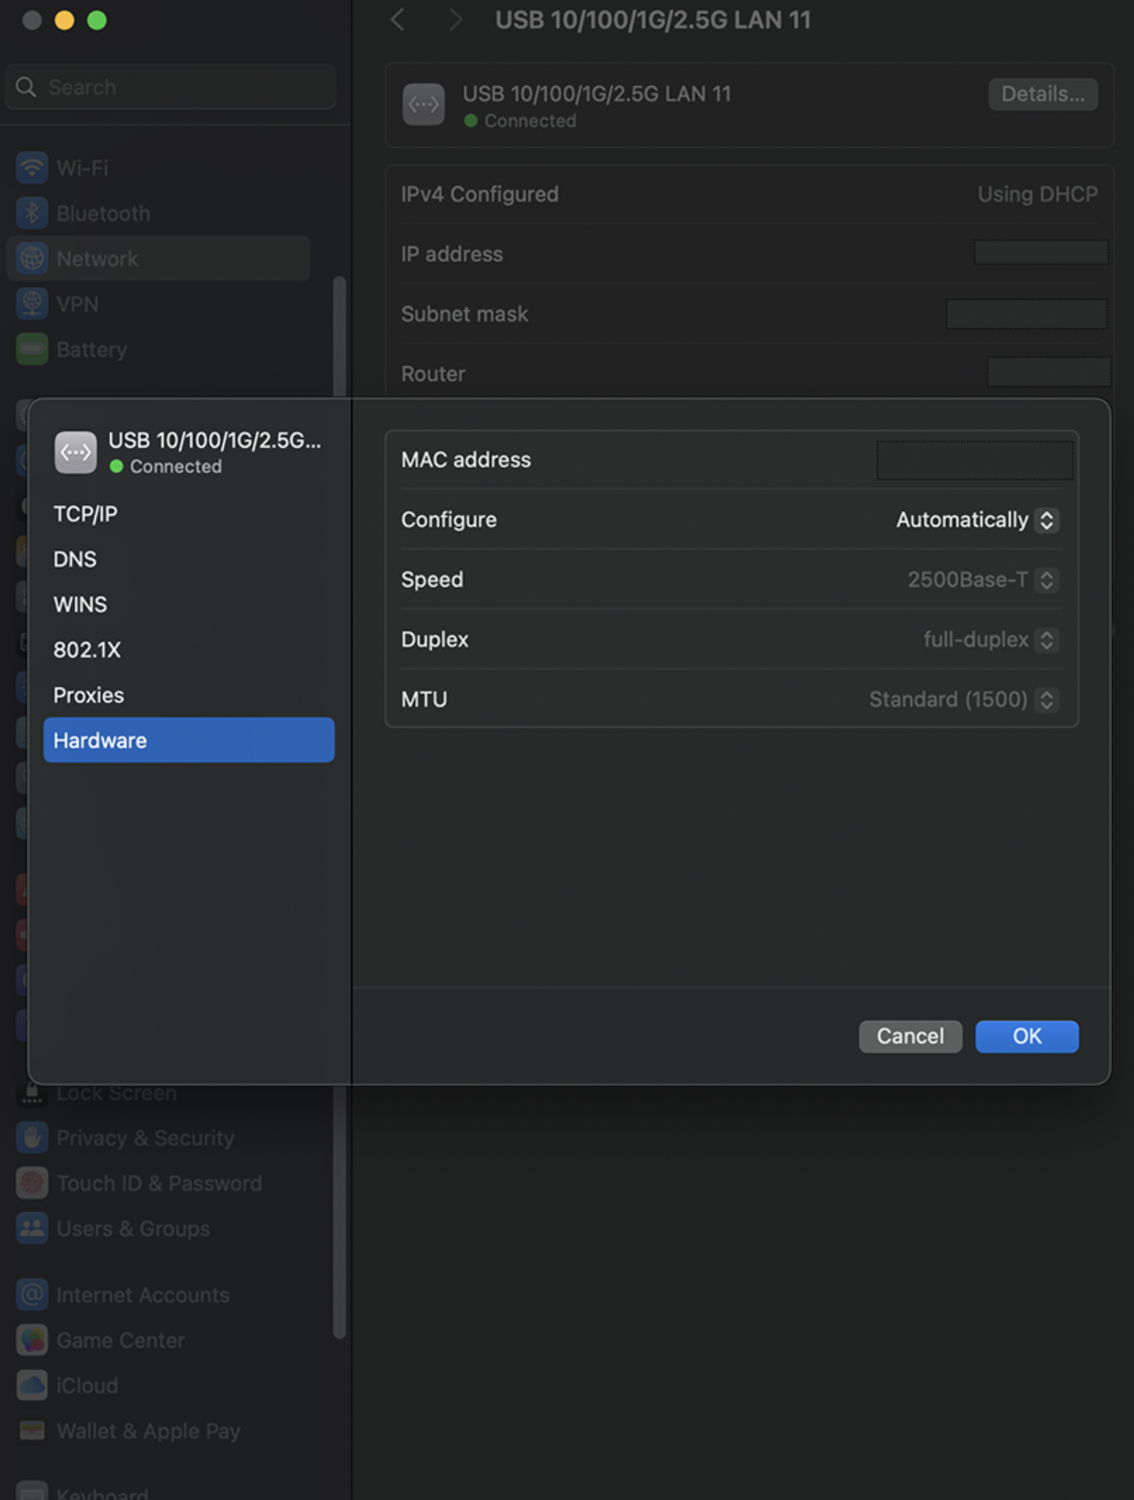This screenshot has width=1134, height=1500.
Task: Switch to the Proxies tab
Action: point(88,695)
